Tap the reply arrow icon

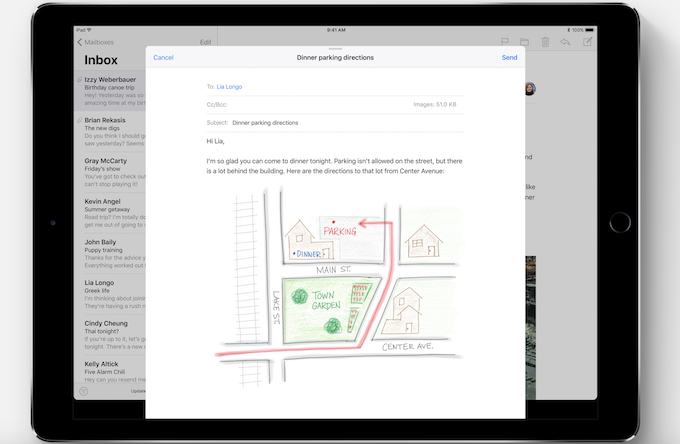566,42
